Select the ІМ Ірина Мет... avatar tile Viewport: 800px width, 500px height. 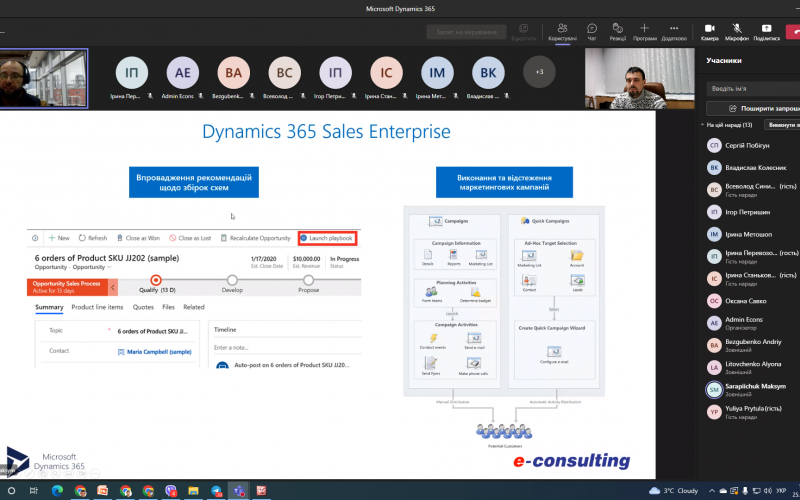click(437, 72)
